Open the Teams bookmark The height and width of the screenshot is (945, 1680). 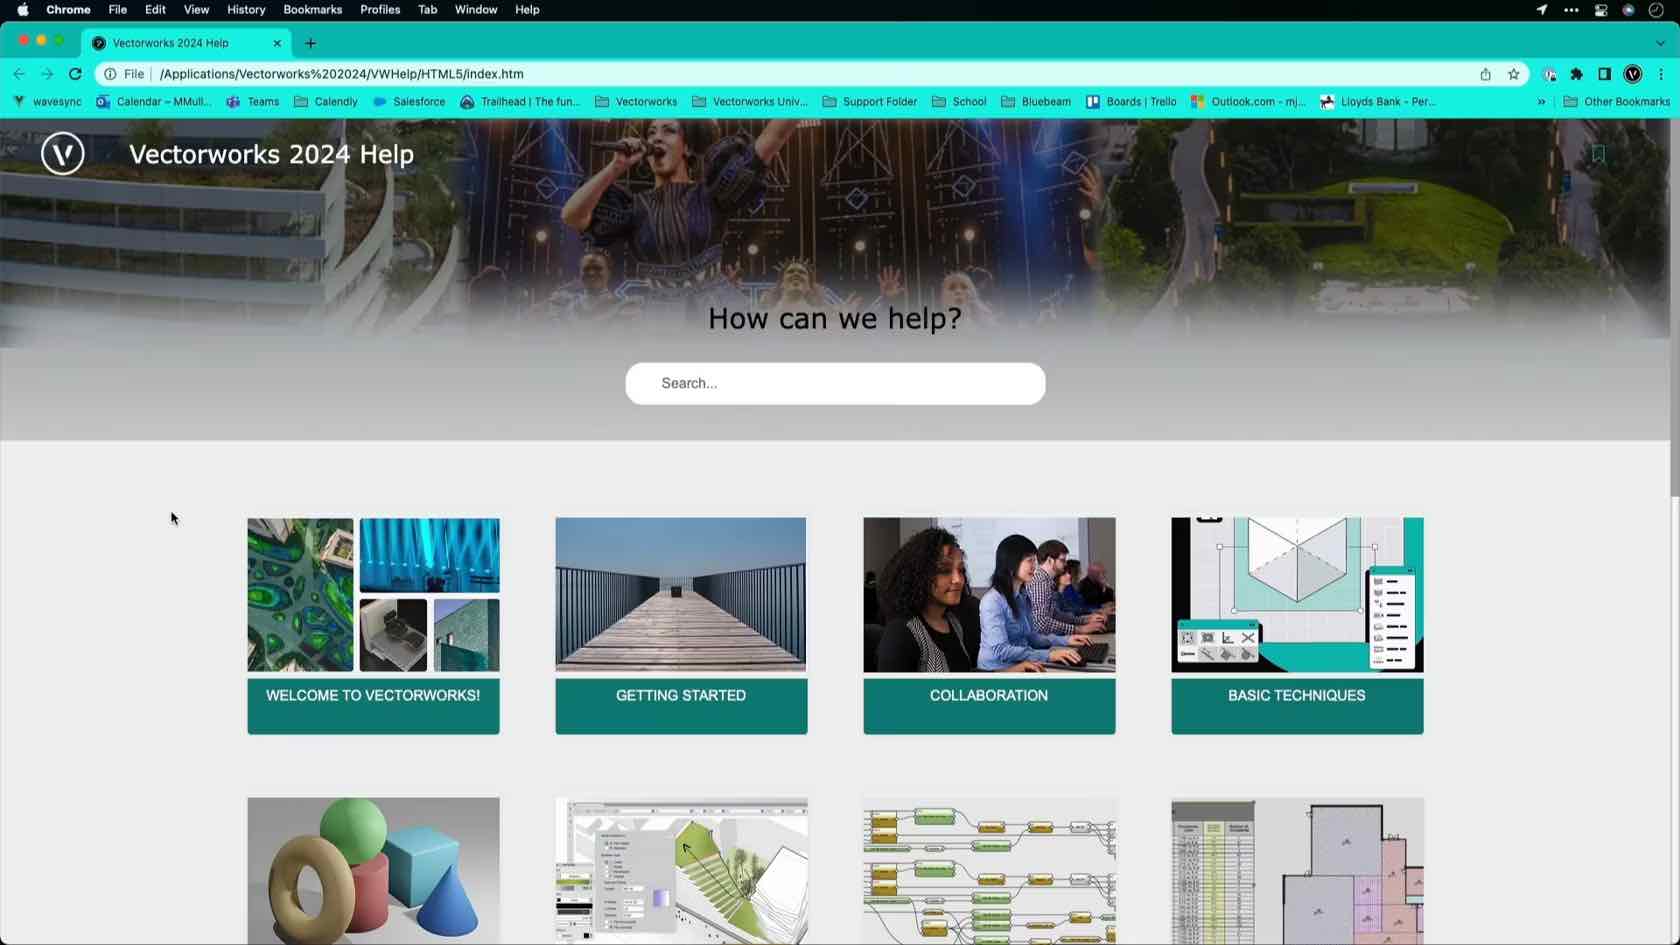[x=253, y=102]
